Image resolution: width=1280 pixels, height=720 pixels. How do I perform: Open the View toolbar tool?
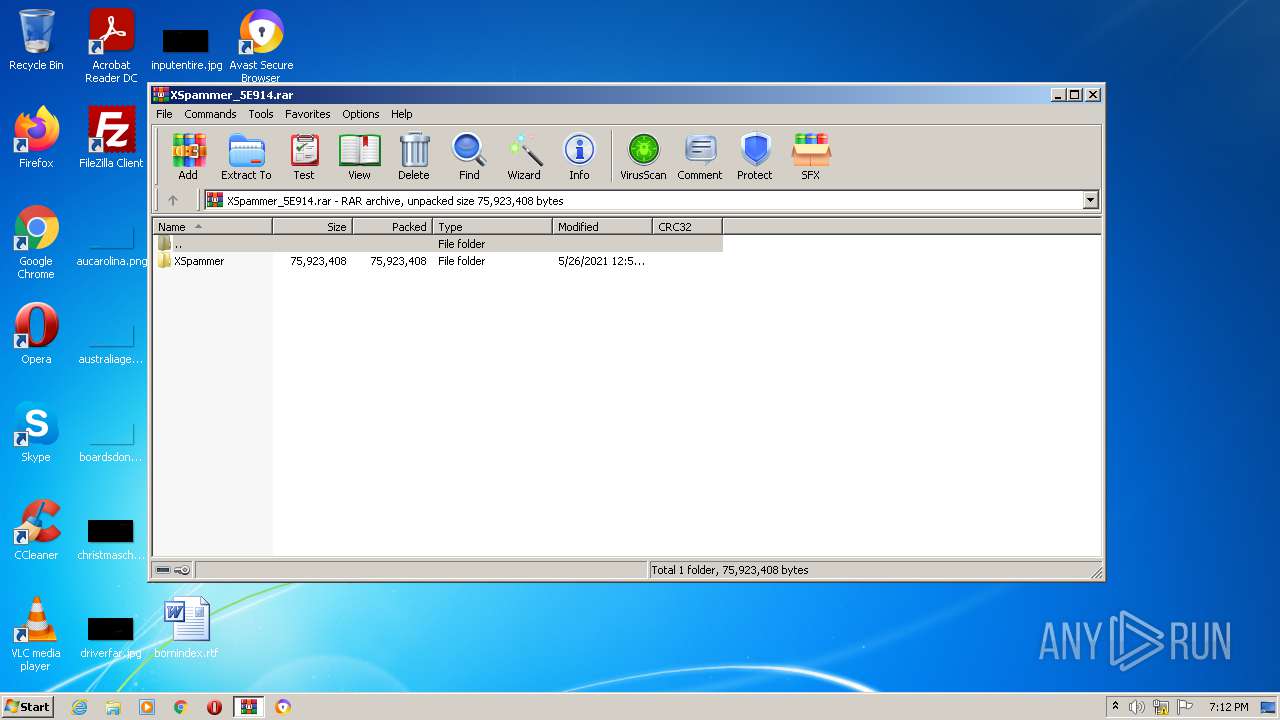[x=359, y=157]
